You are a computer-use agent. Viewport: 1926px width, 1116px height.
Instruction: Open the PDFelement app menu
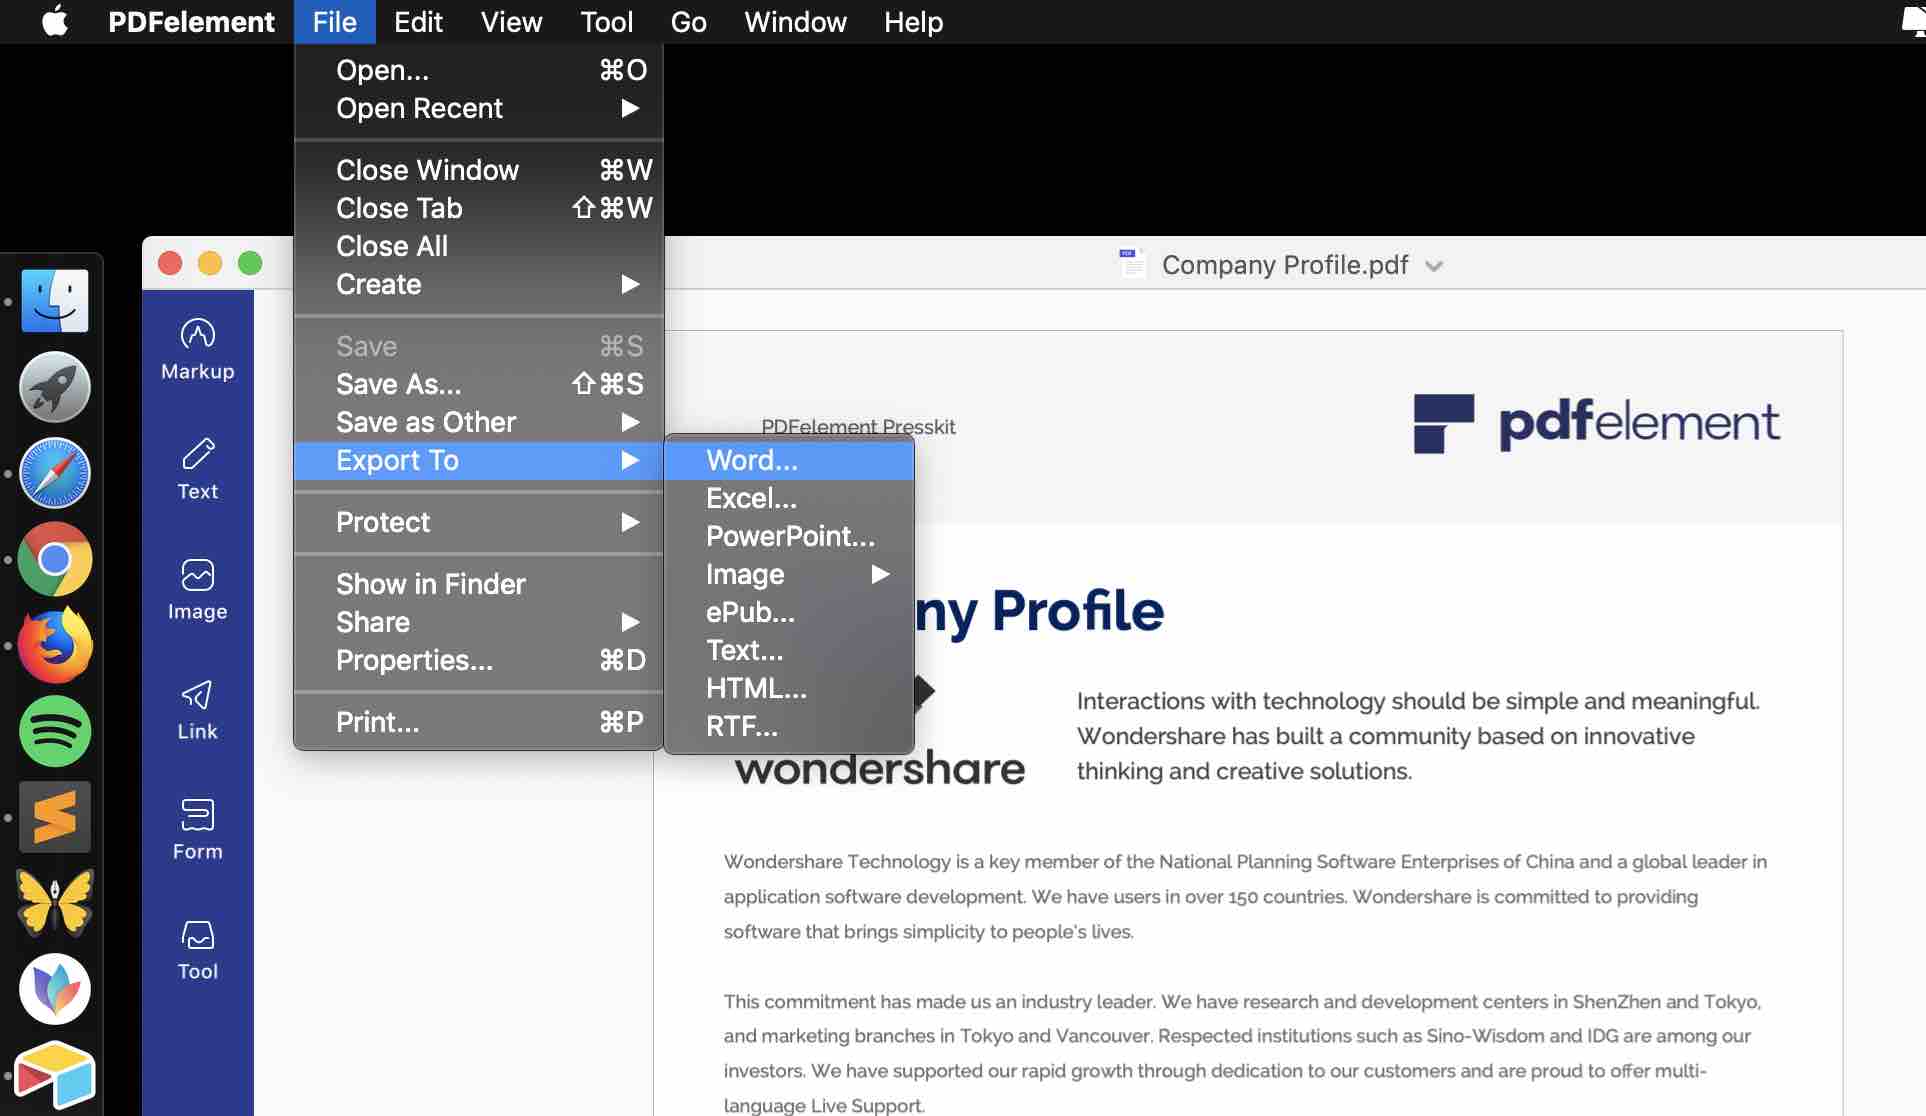[x=191, y=22]
